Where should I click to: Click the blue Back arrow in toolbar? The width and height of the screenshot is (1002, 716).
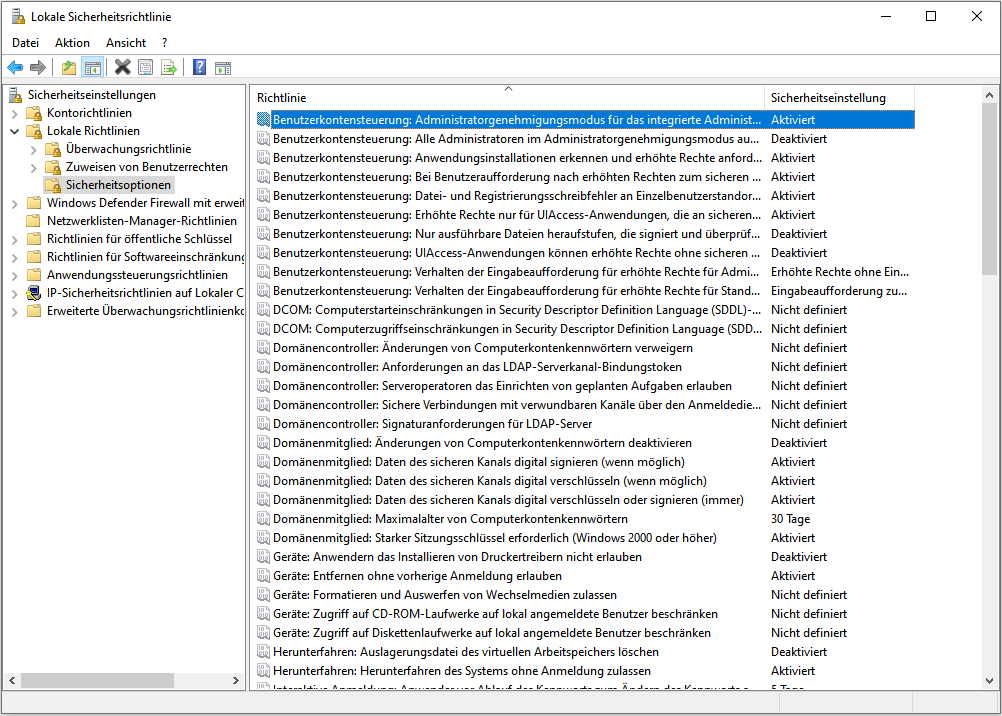(15, 68)
